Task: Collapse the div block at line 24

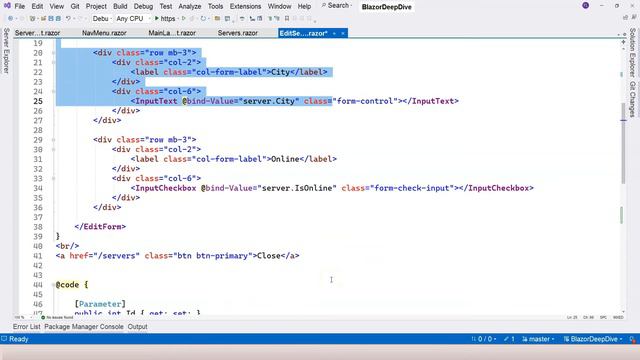Action: pos(53,91)
